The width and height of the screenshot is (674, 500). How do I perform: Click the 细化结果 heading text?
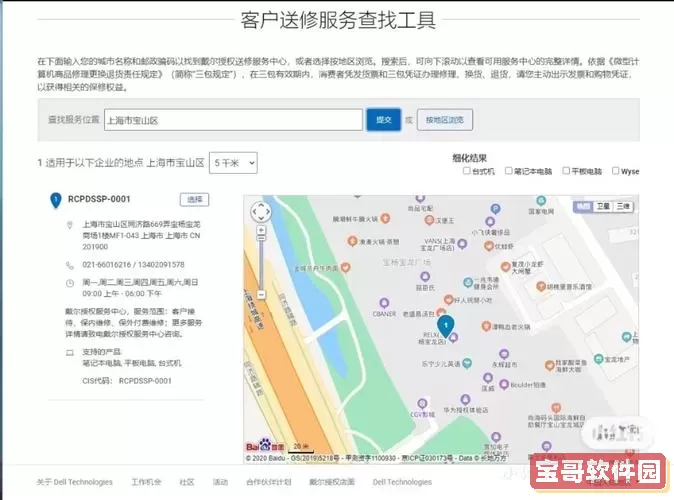click(469, 158)
